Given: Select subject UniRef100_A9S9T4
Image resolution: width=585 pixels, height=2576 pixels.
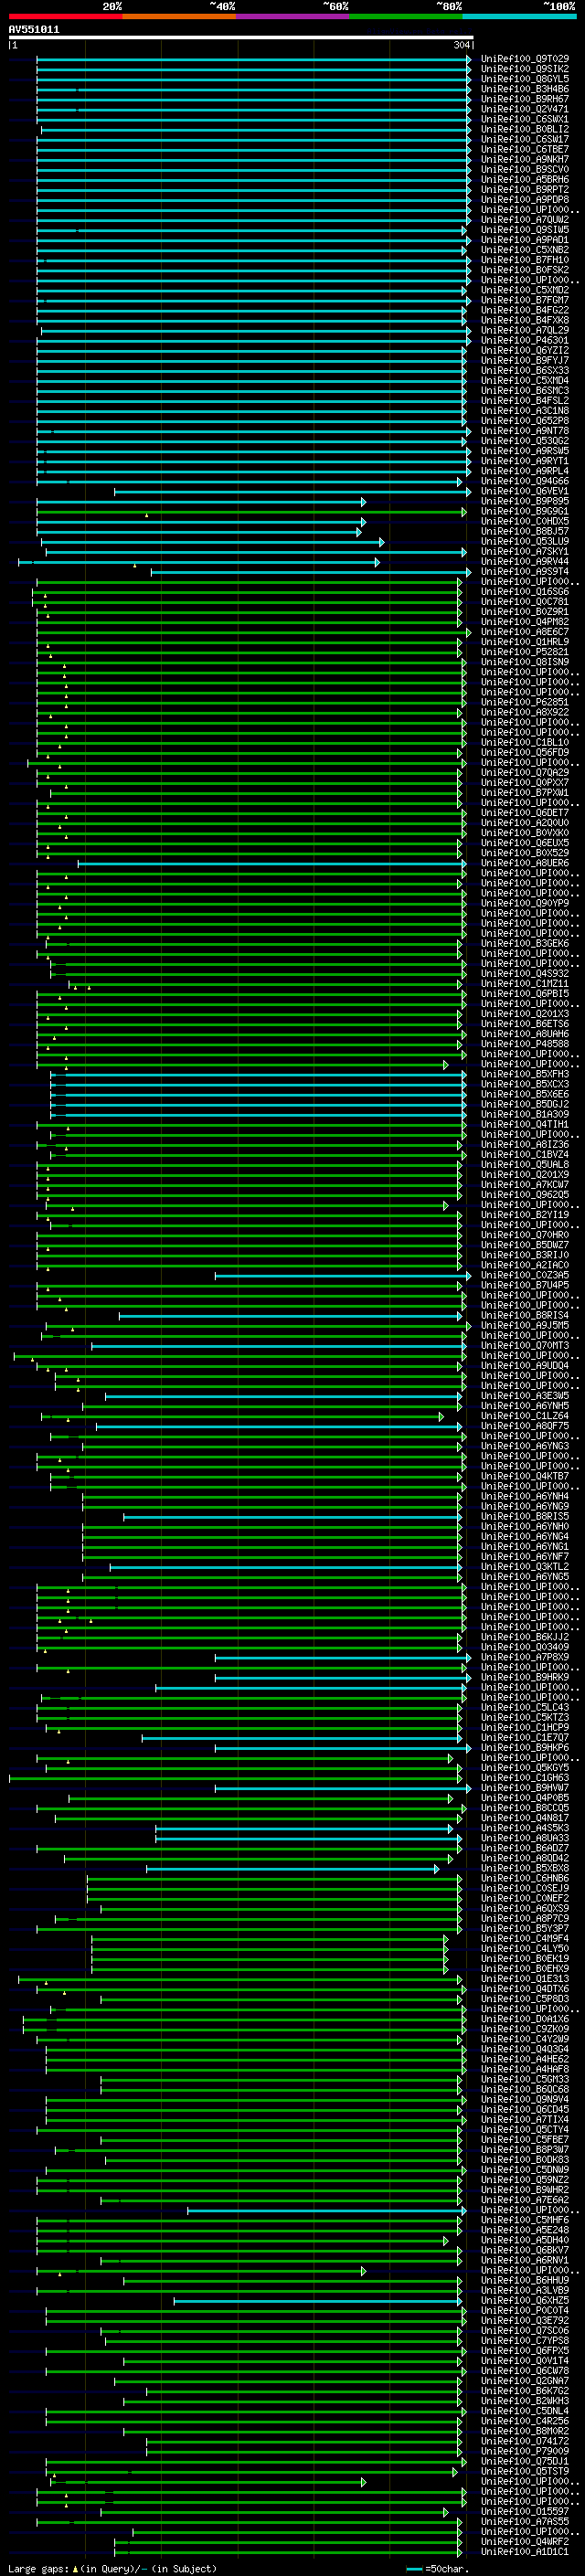Looking at the screenshot, I should pos(524,572).
